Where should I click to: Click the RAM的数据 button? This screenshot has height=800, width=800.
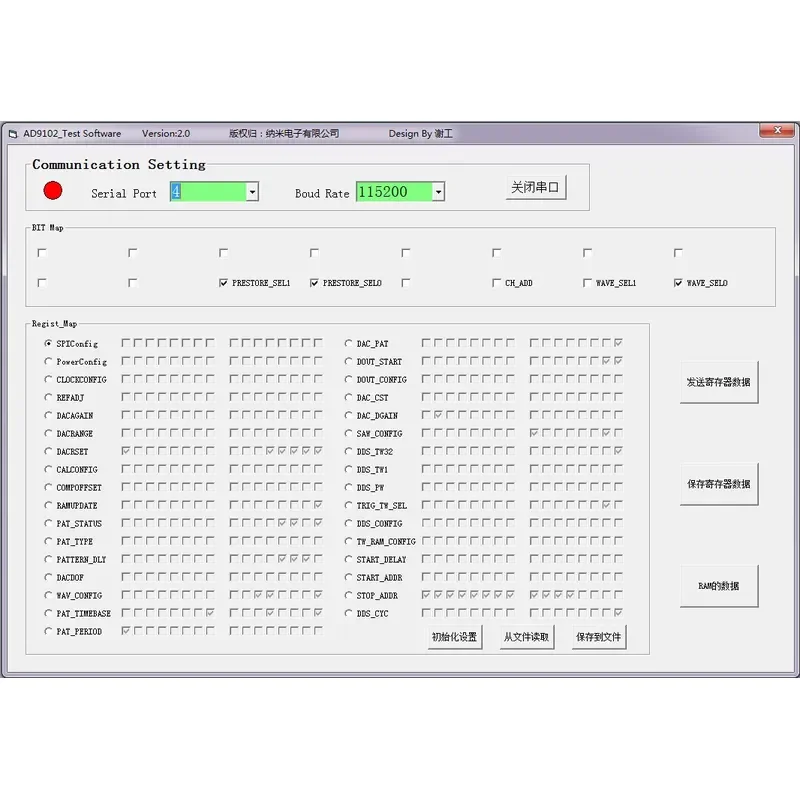point(718,586)
